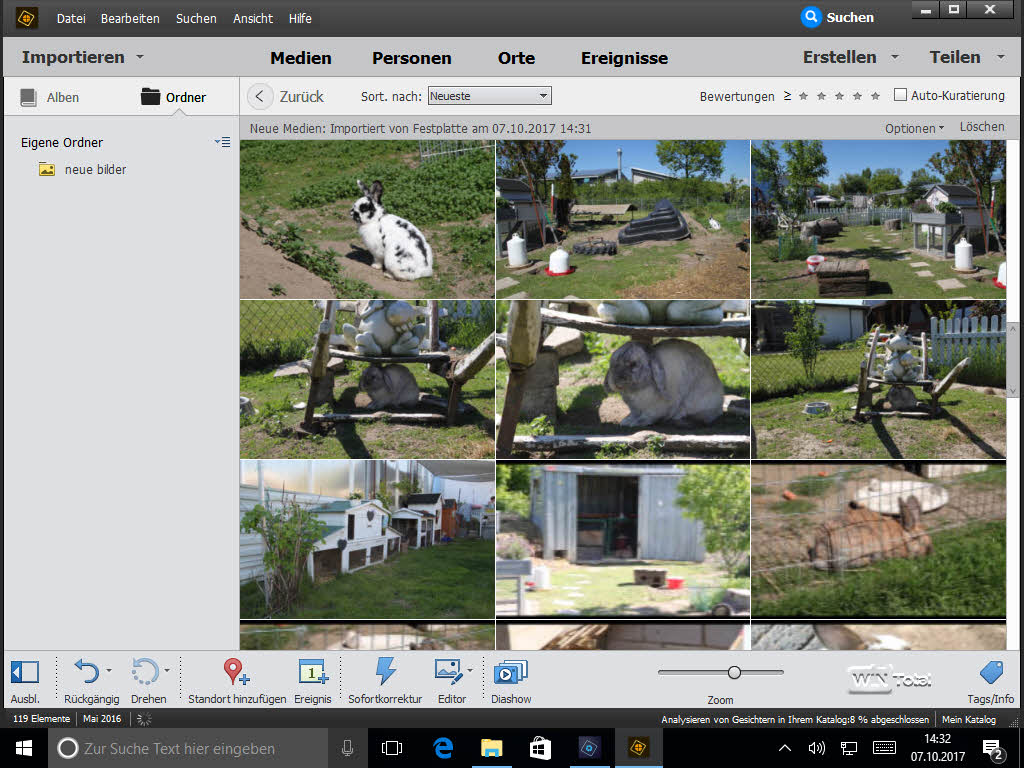Open the Erstellen dropdown
The width and height of the screenshot is (1024, 768).
(x=850, y=57)
